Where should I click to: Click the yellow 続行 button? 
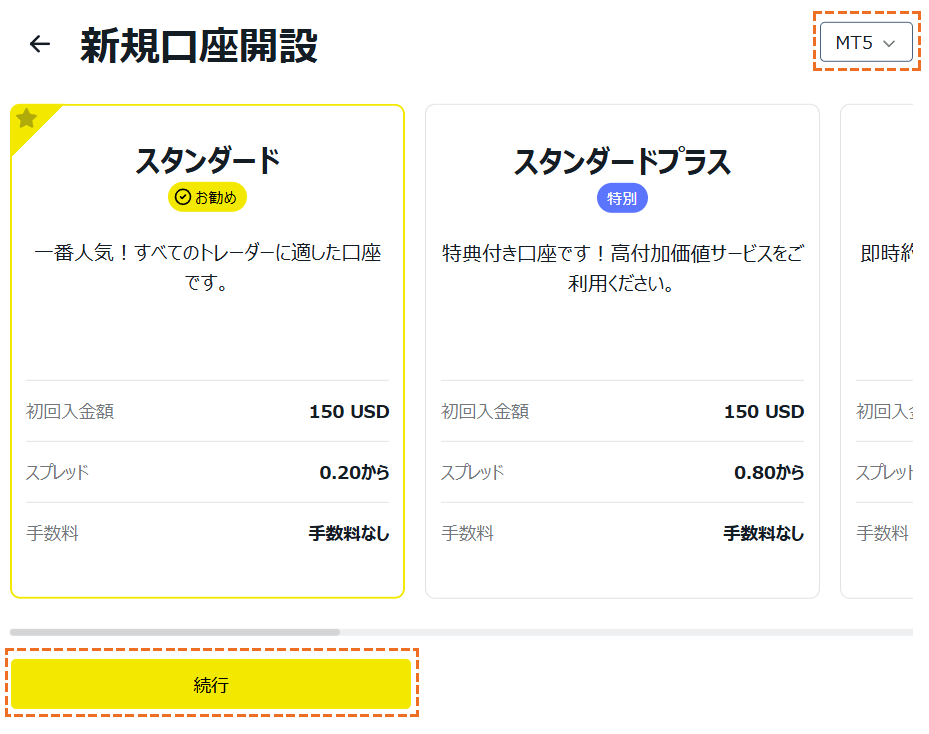pos(211,684)
